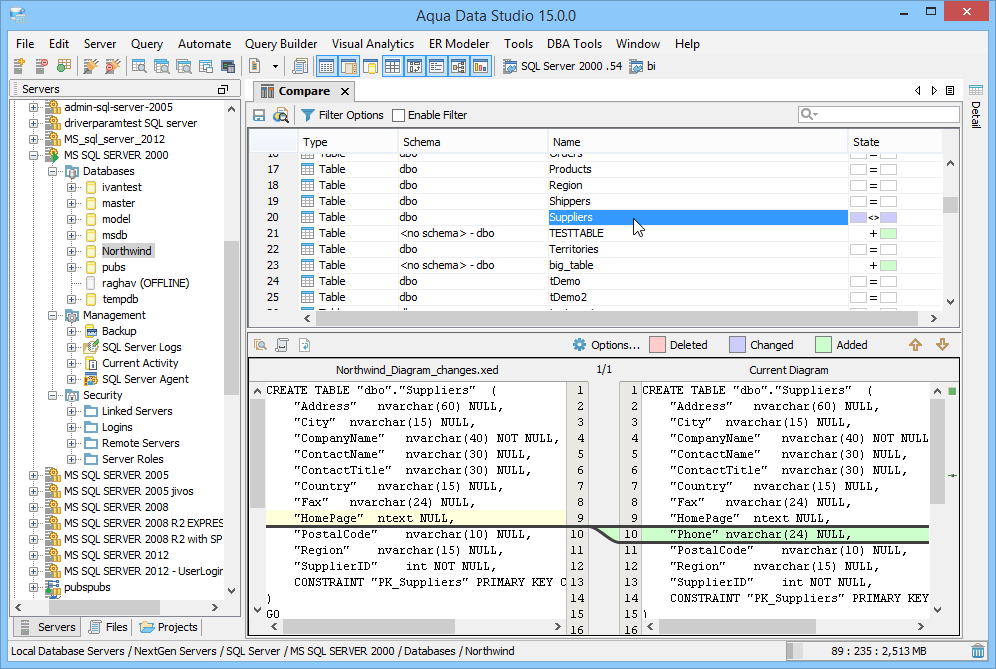Expand the MS SQL SERVER 2008 node
This screenshot has height=669, width=996.
(34, 507)
